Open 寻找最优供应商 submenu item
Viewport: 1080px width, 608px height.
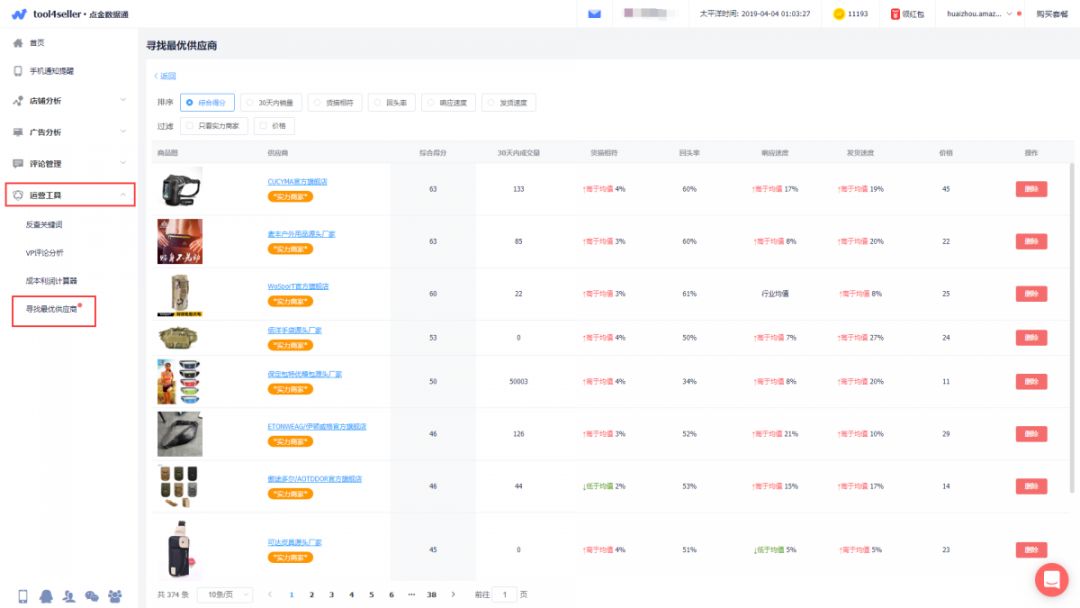coord(52,309)
